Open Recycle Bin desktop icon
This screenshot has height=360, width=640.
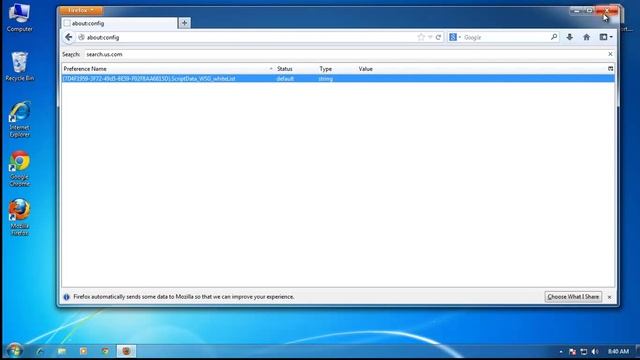20,67
